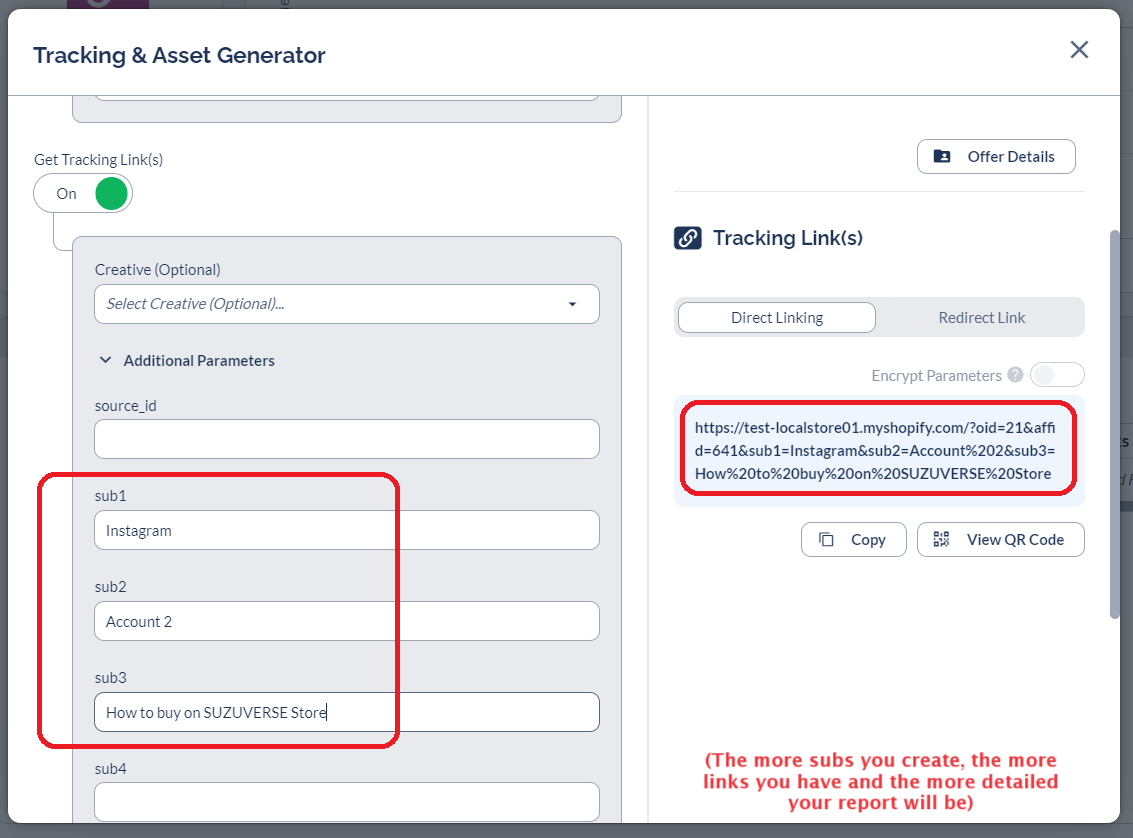The width and height of the screenshot is (1133, 838).
Task: Turn off the Get Tracking Link(s) toggle
Action: [83, 194]
